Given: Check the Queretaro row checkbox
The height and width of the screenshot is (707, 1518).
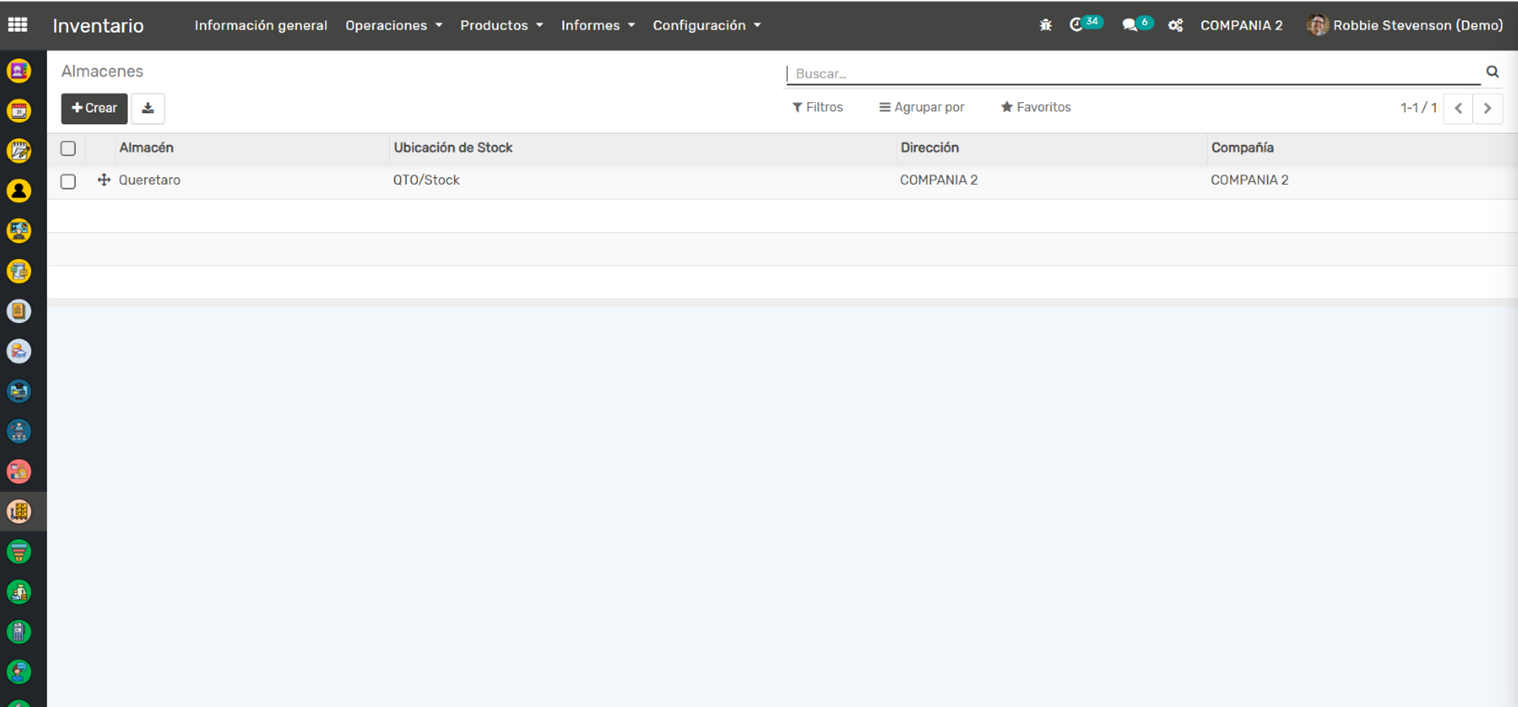Looking at the screenshot, I should 68,181.
